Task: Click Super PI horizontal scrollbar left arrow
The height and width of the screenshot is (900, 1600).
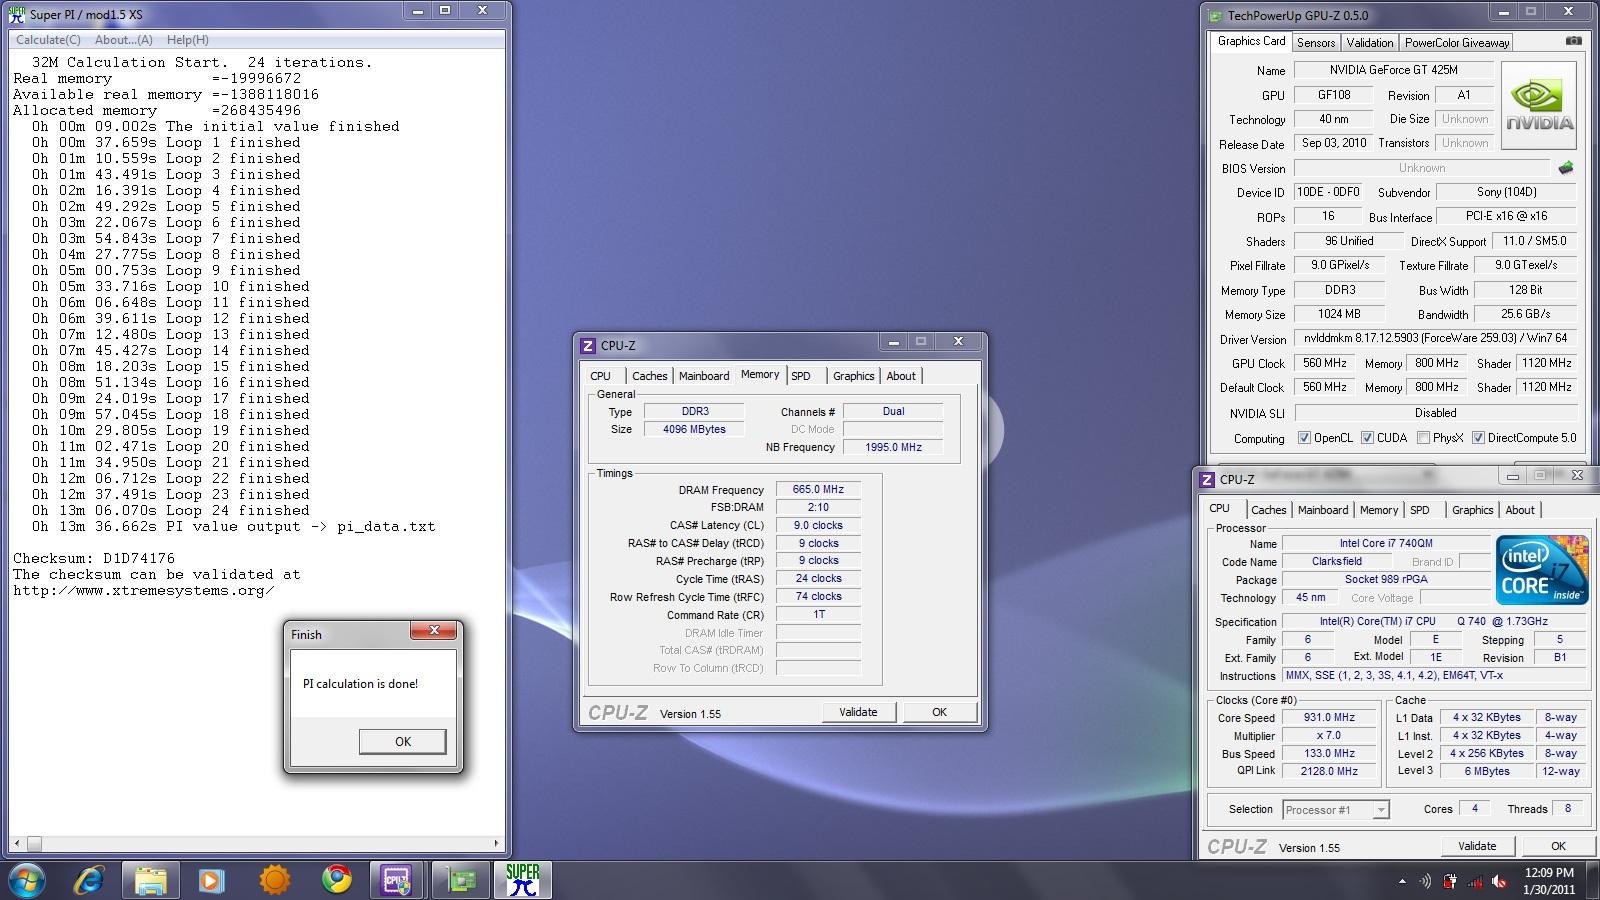Action: (18, 844)
